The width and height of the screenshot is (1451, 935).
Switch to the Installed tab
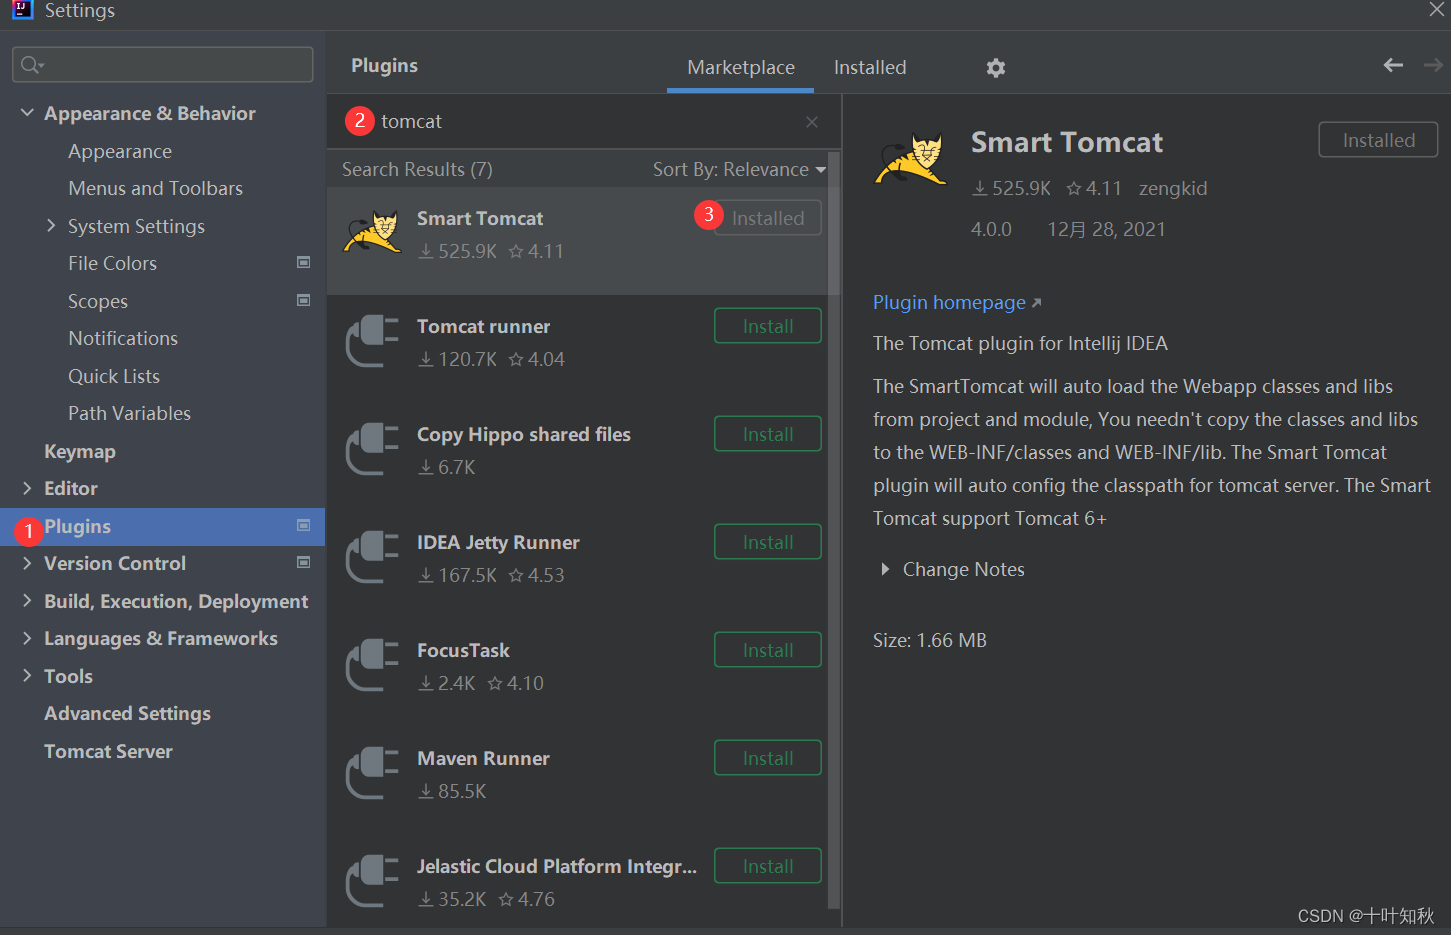pos(870,68)
